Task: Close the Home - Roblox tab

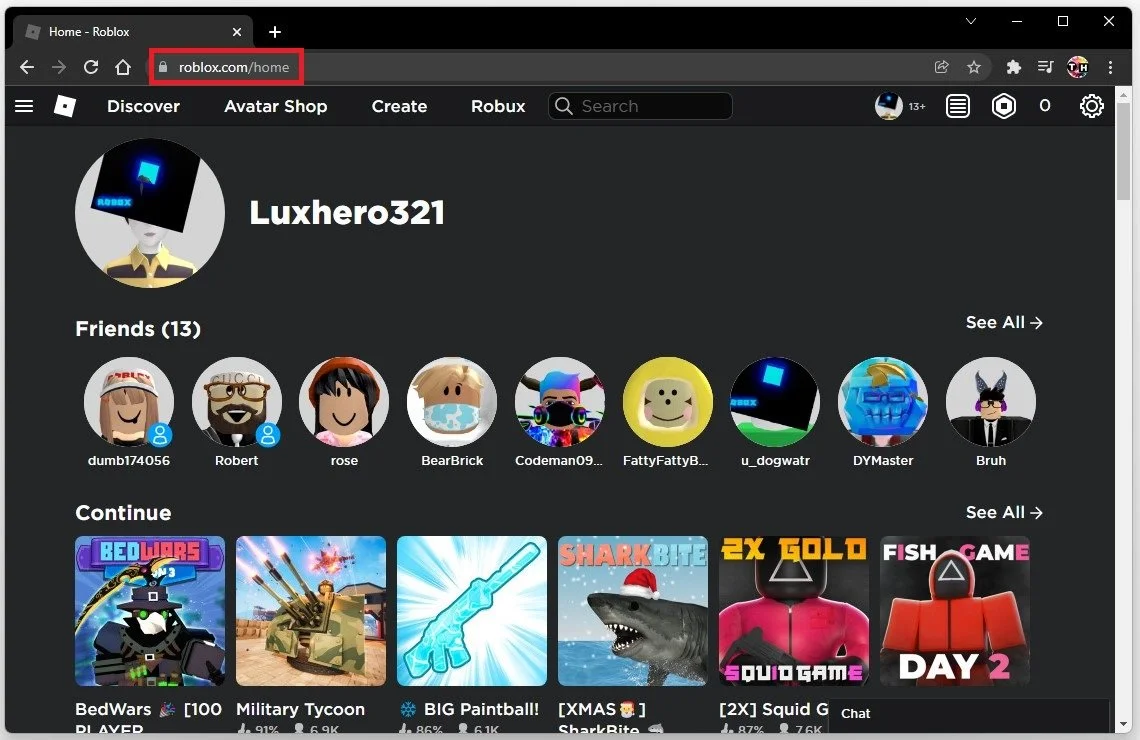Action: click(237, 32)
